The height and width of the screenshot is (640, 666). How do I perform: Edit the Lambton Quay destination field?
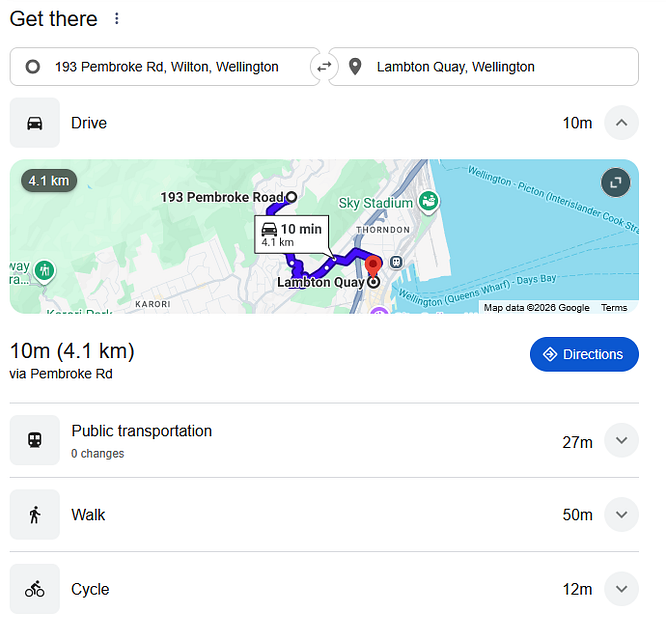tap(490, 67)
